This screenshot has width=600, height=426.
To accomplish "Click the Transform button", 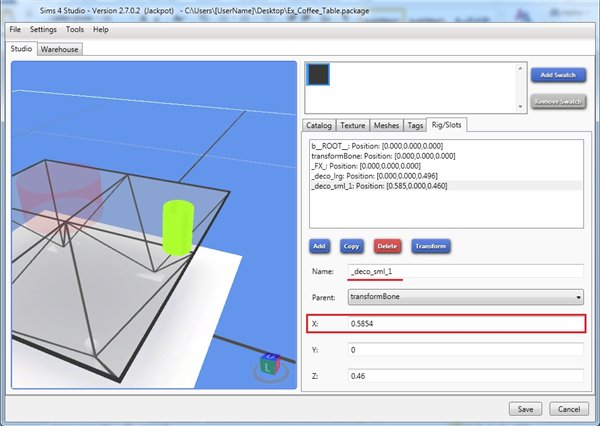I will click(x=429, y=245).
